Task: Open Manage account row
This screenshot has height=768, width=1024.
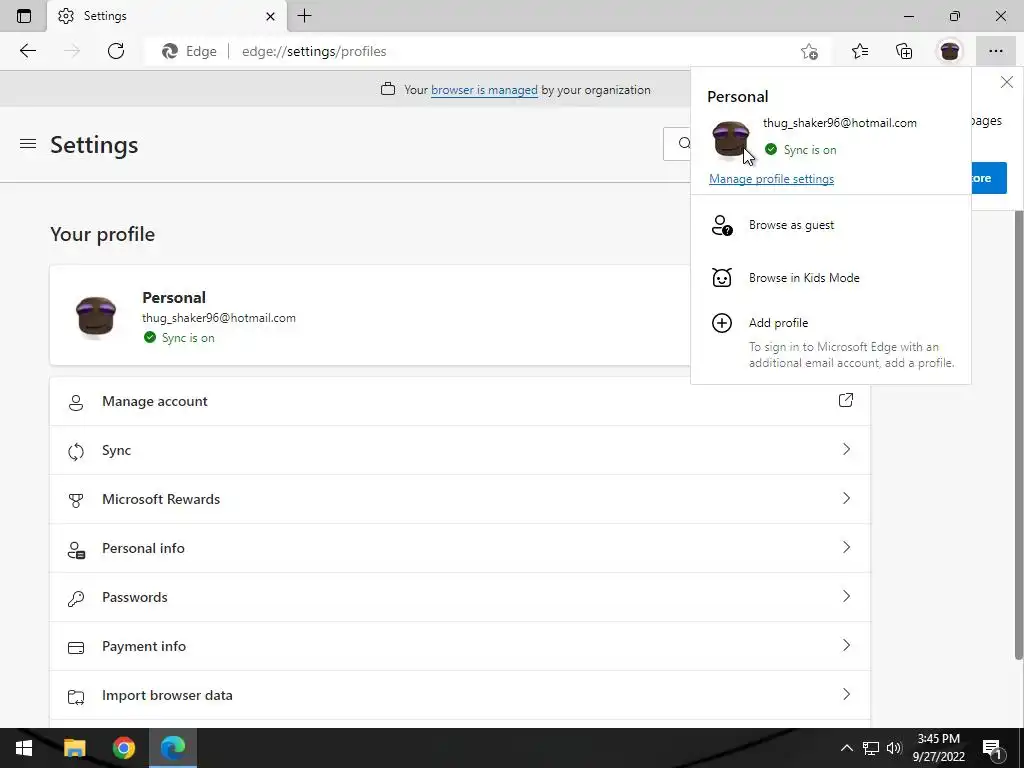Action: point(460,401)
